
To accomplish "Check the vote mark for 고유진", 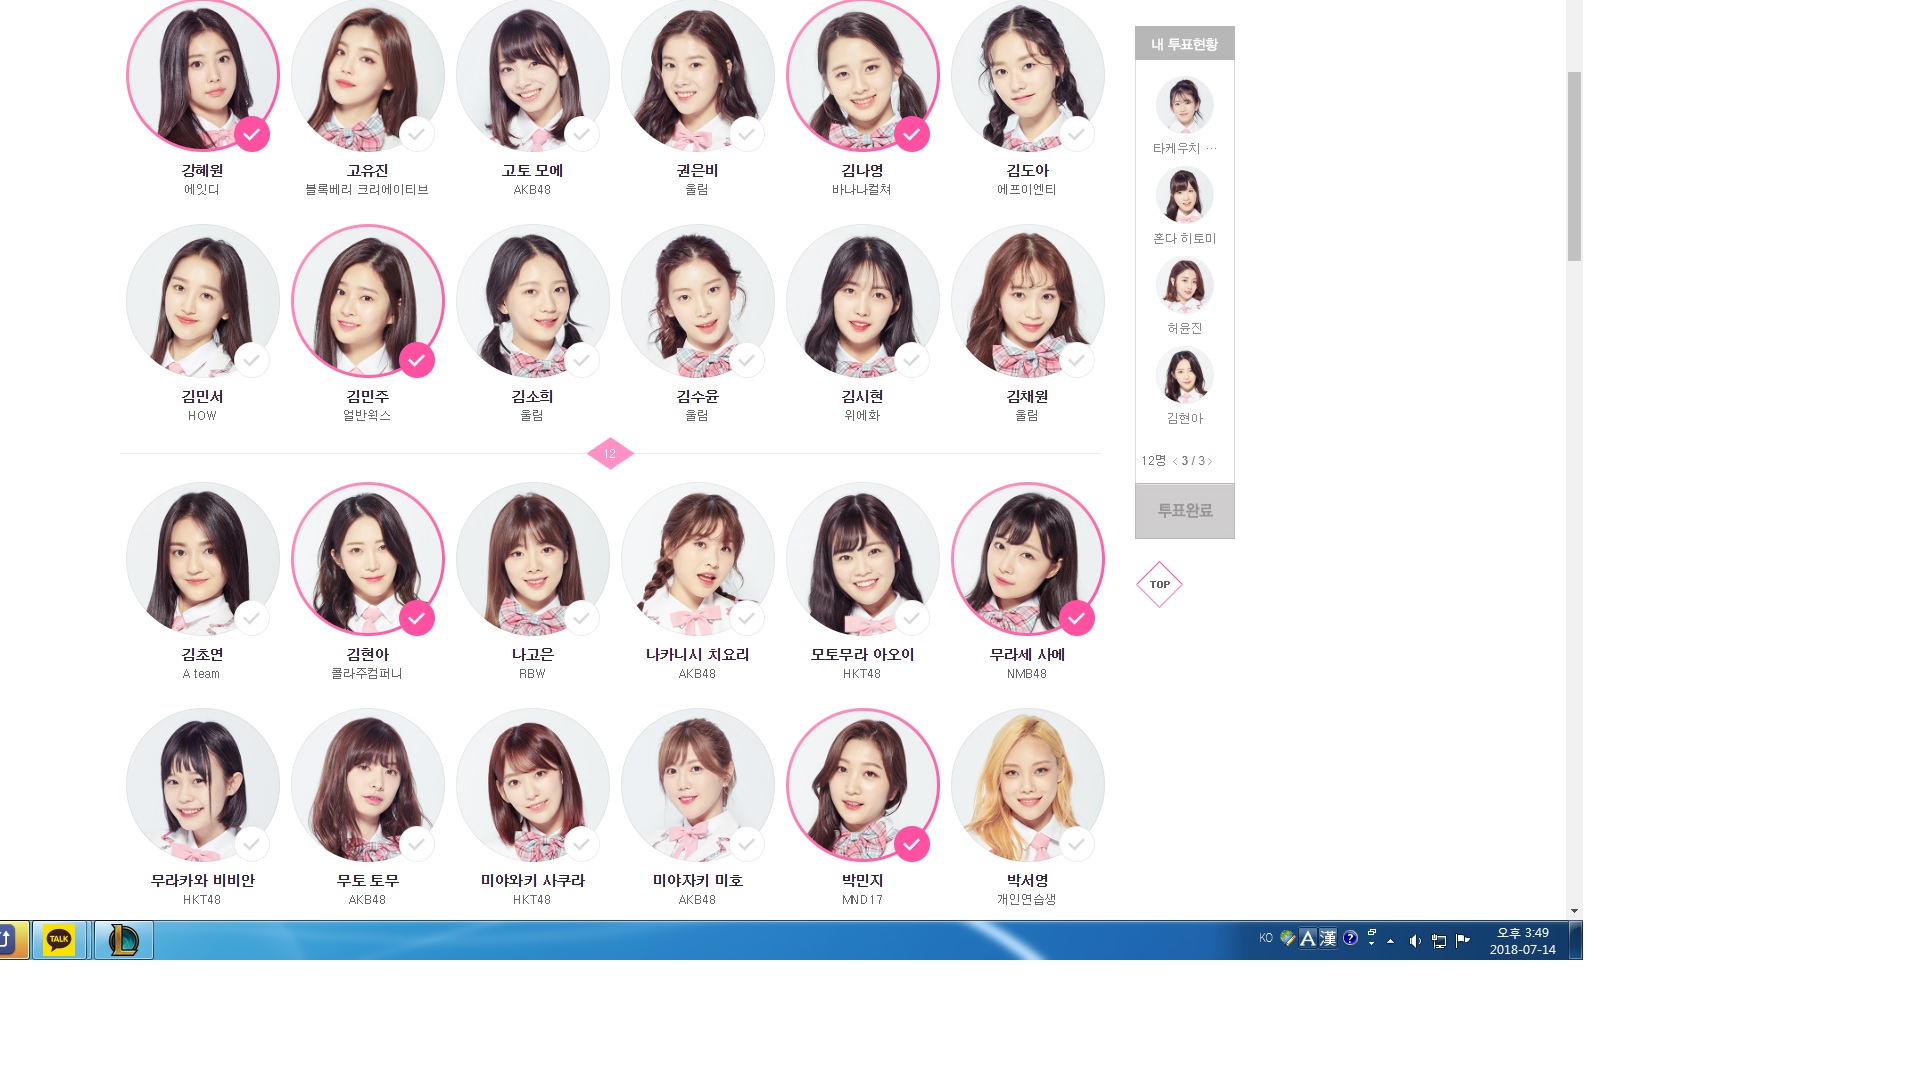I will 416,134.
